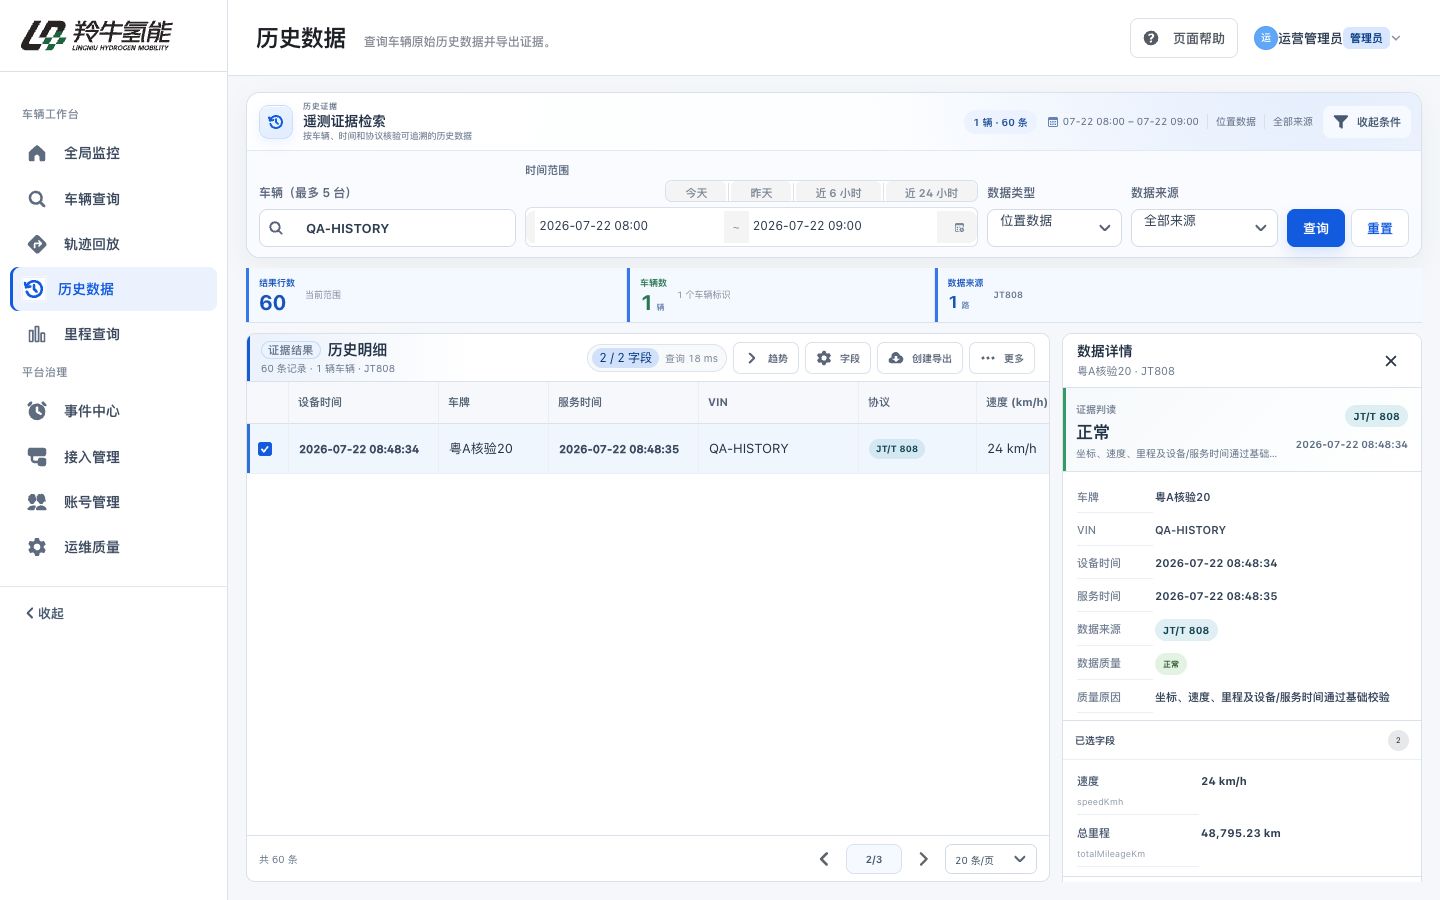This screenshot has height=900, width=1440.
Task: Open 接入管理 in the sidebar
Action: point(113,457)
